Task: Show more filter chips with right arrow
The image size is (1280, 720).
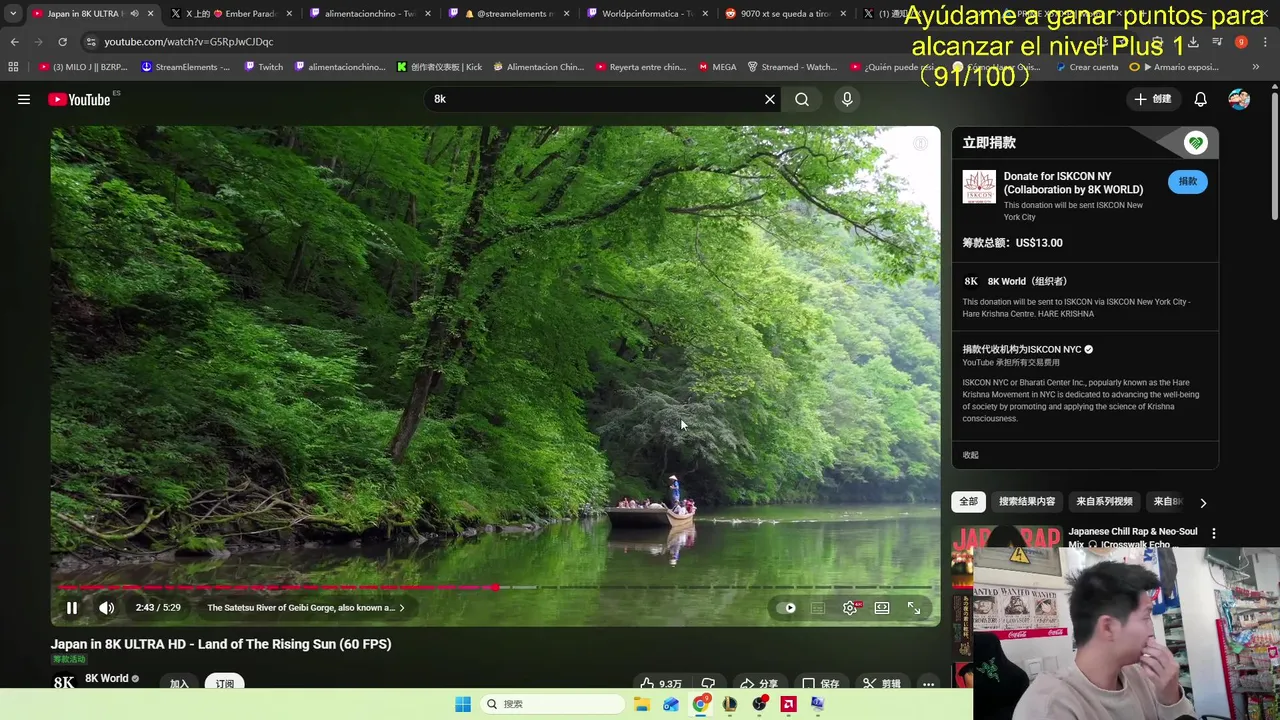Action: pos(1203,502)
